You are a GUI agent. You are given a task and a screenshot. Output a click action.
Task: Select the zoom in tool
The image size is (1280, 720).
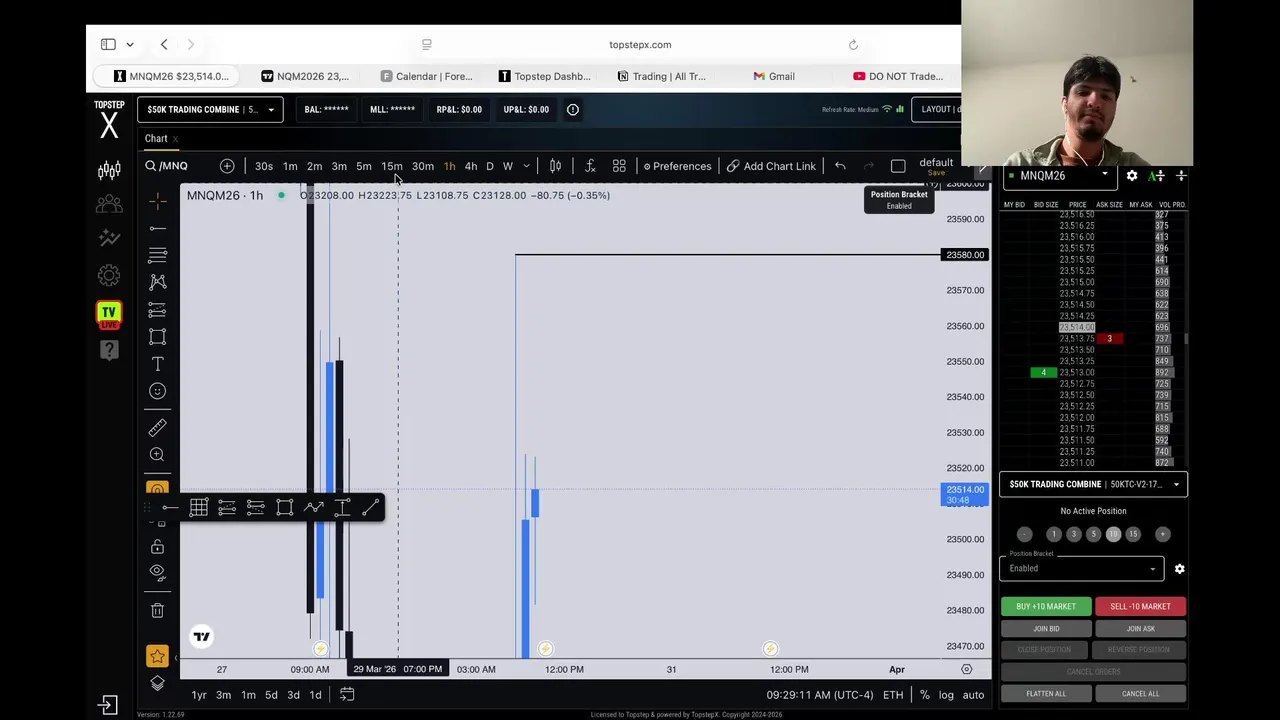click(x=157, y=455)
